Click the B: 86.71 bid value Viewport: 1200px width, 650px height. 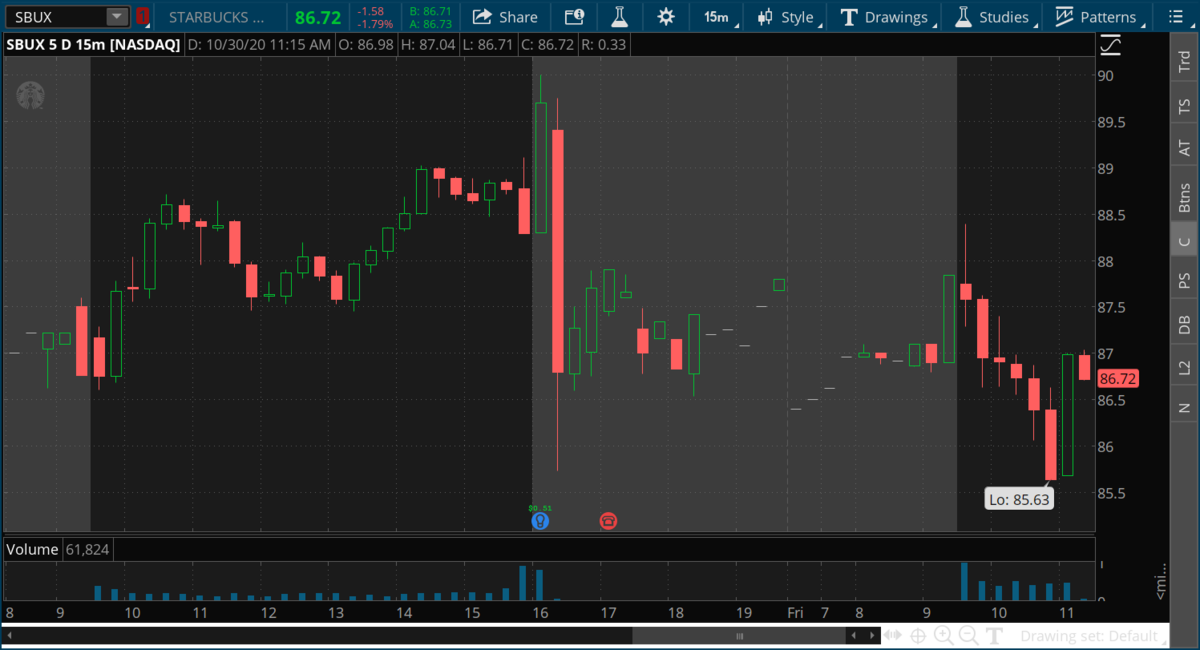tap(431, 11)
